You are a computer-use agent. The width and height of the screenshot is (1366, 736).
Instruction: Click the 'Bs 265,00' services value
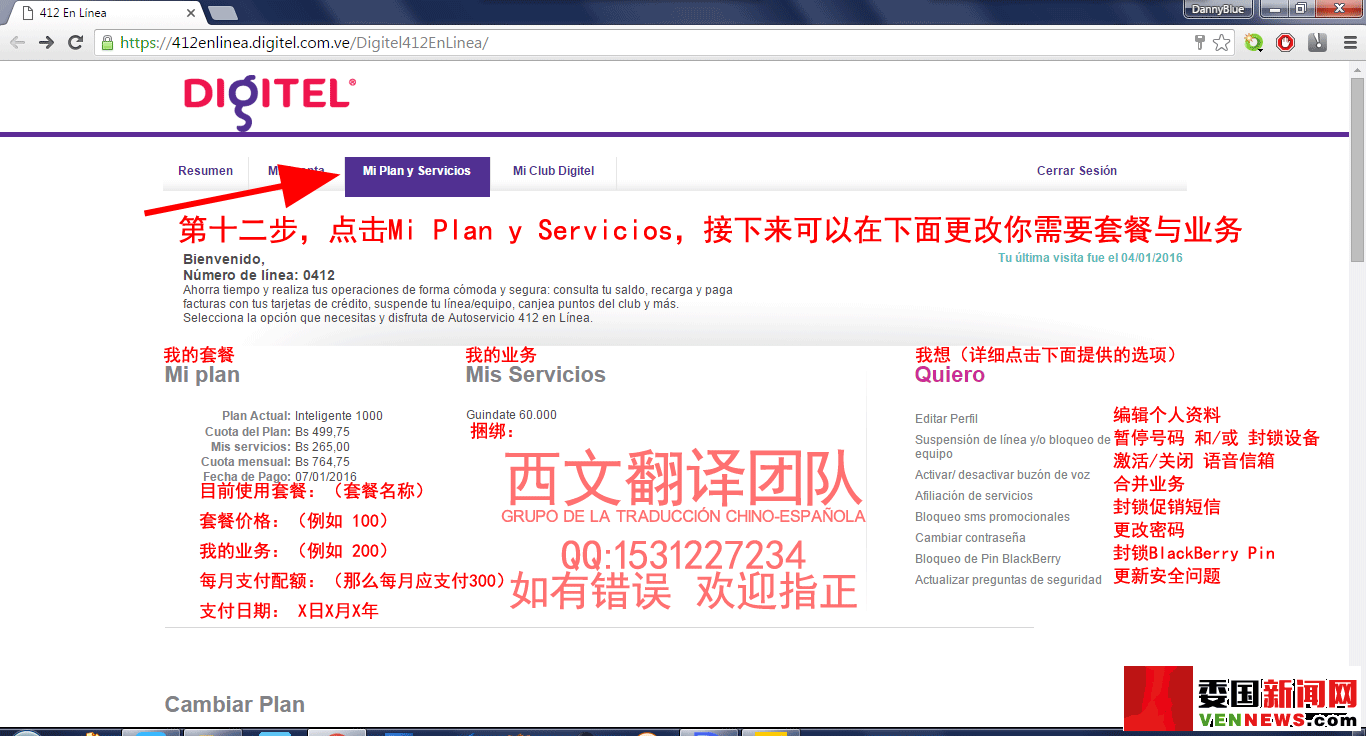tap(322, 447)
